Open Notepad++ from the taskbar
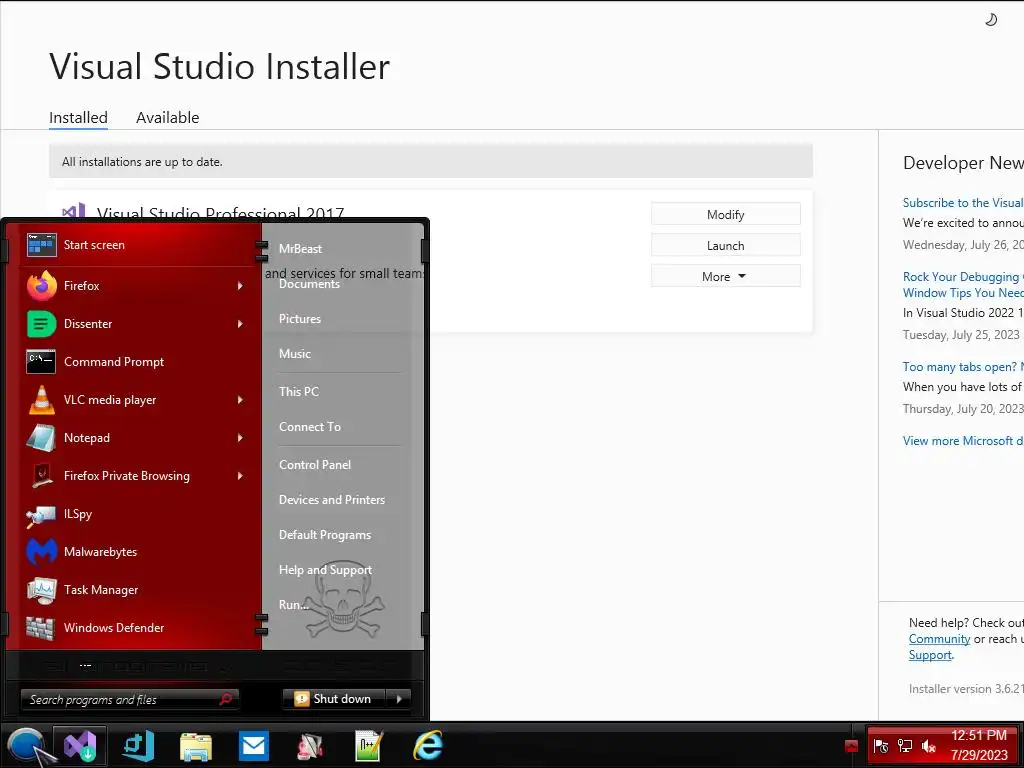This screenshot has height=768, width=1024. point(369,746)
